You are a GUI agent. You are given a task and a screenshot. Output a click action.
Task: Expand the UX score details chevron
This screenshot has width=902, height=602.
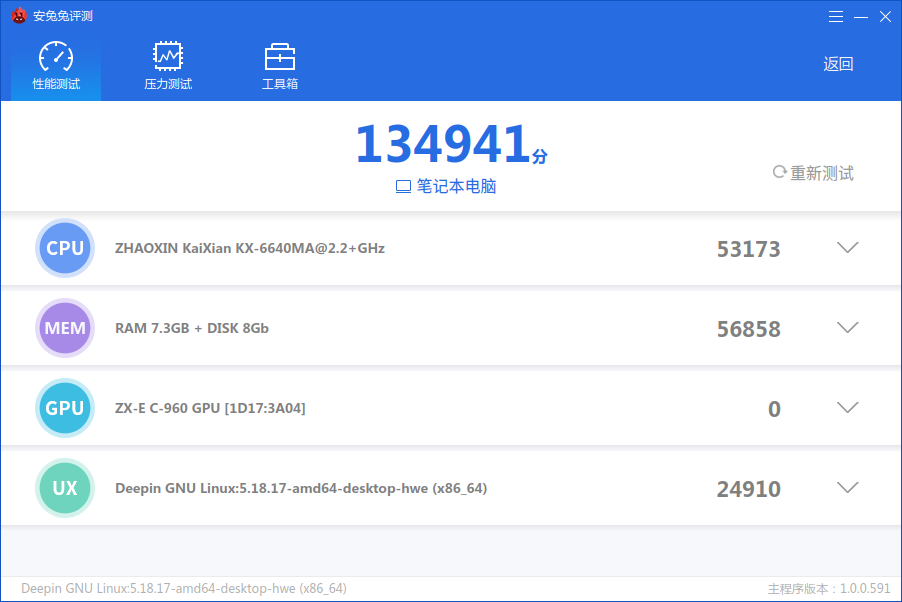[847, 488]
